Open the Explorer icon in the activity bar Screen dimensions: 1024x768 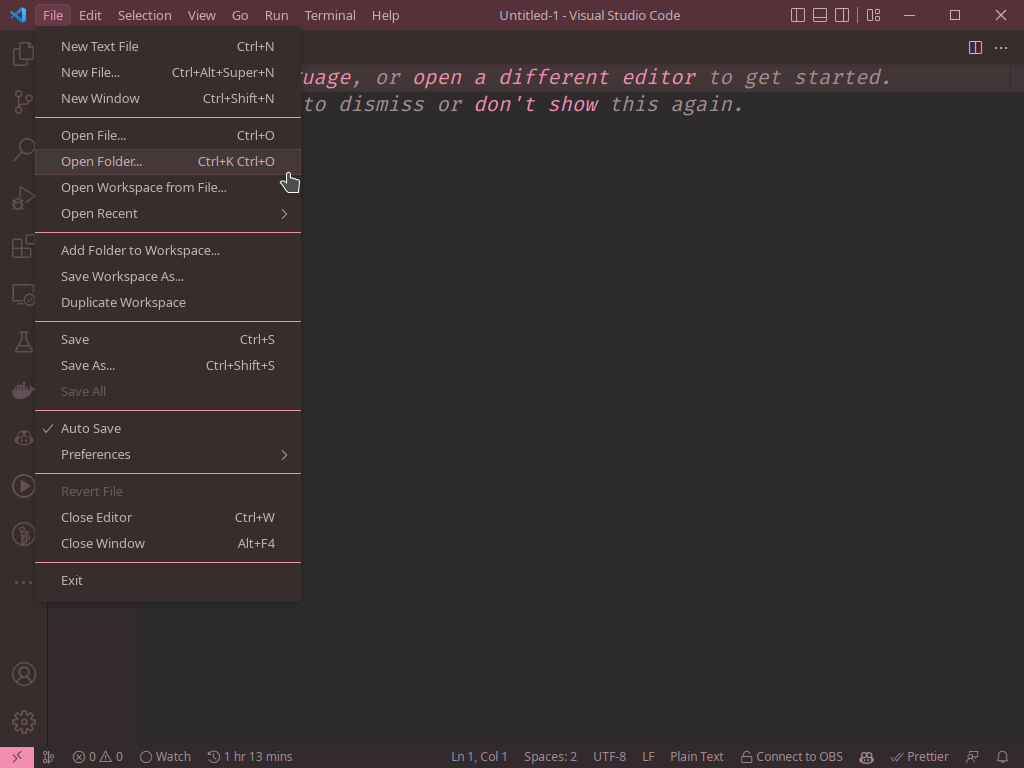click(23, 53)
